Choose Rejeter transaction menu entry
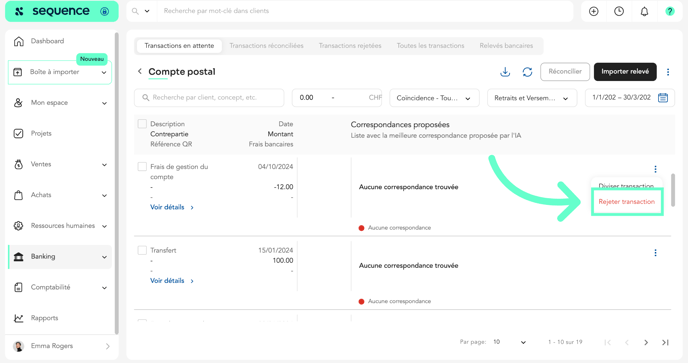 click(x=627, y=201)
